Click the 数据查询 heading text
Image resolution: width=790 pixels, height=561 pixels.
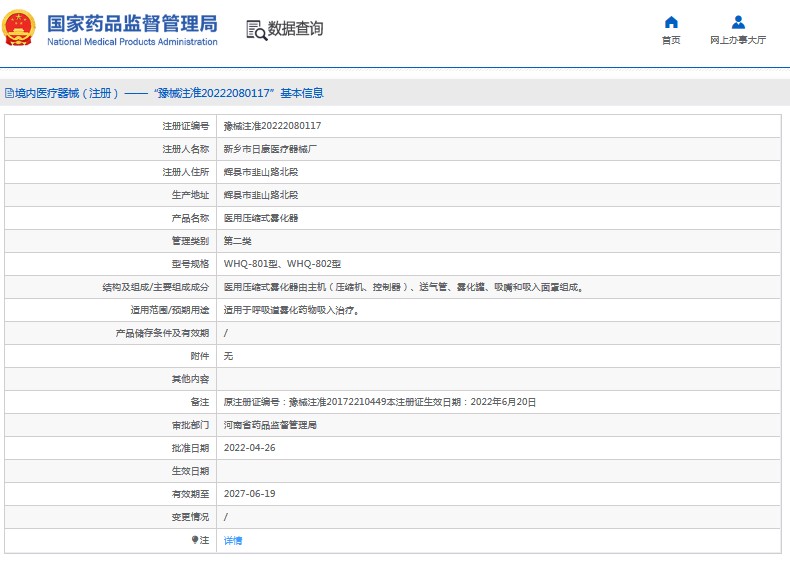(x=296, y=29)
